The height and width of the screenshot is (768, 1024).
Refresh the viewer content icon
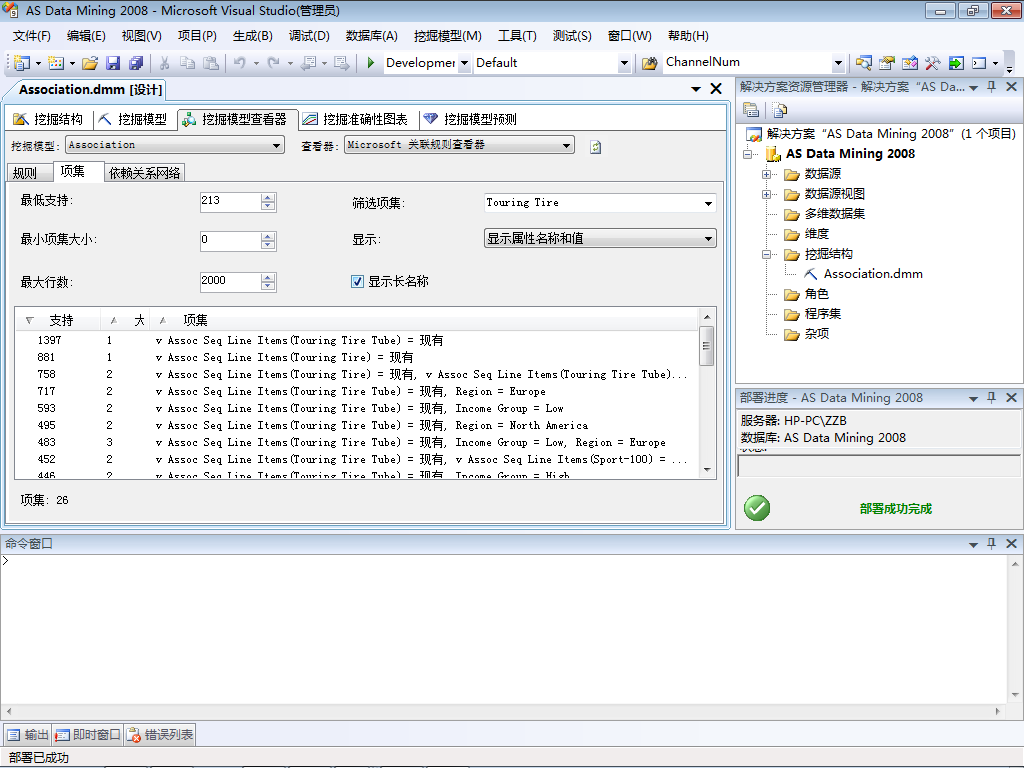pos(595,147)
